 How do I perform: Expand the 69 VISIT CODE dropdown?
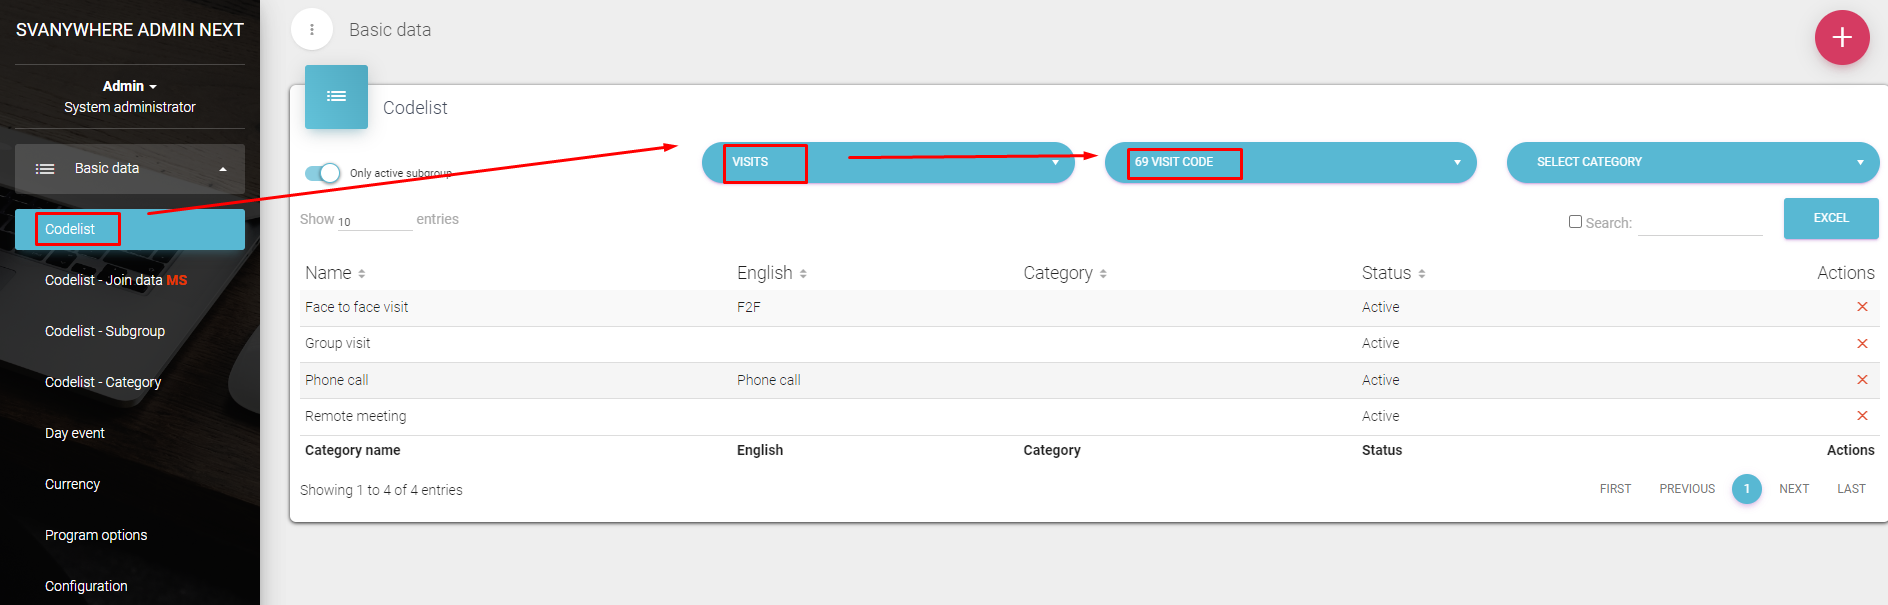(x=1290, y=162)
